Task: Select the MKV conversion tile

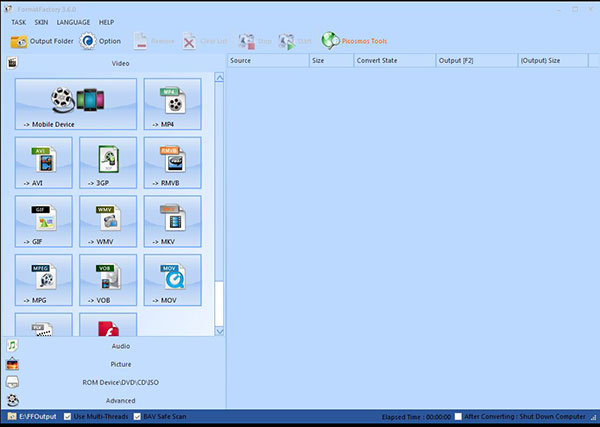Action: [173, 221]
